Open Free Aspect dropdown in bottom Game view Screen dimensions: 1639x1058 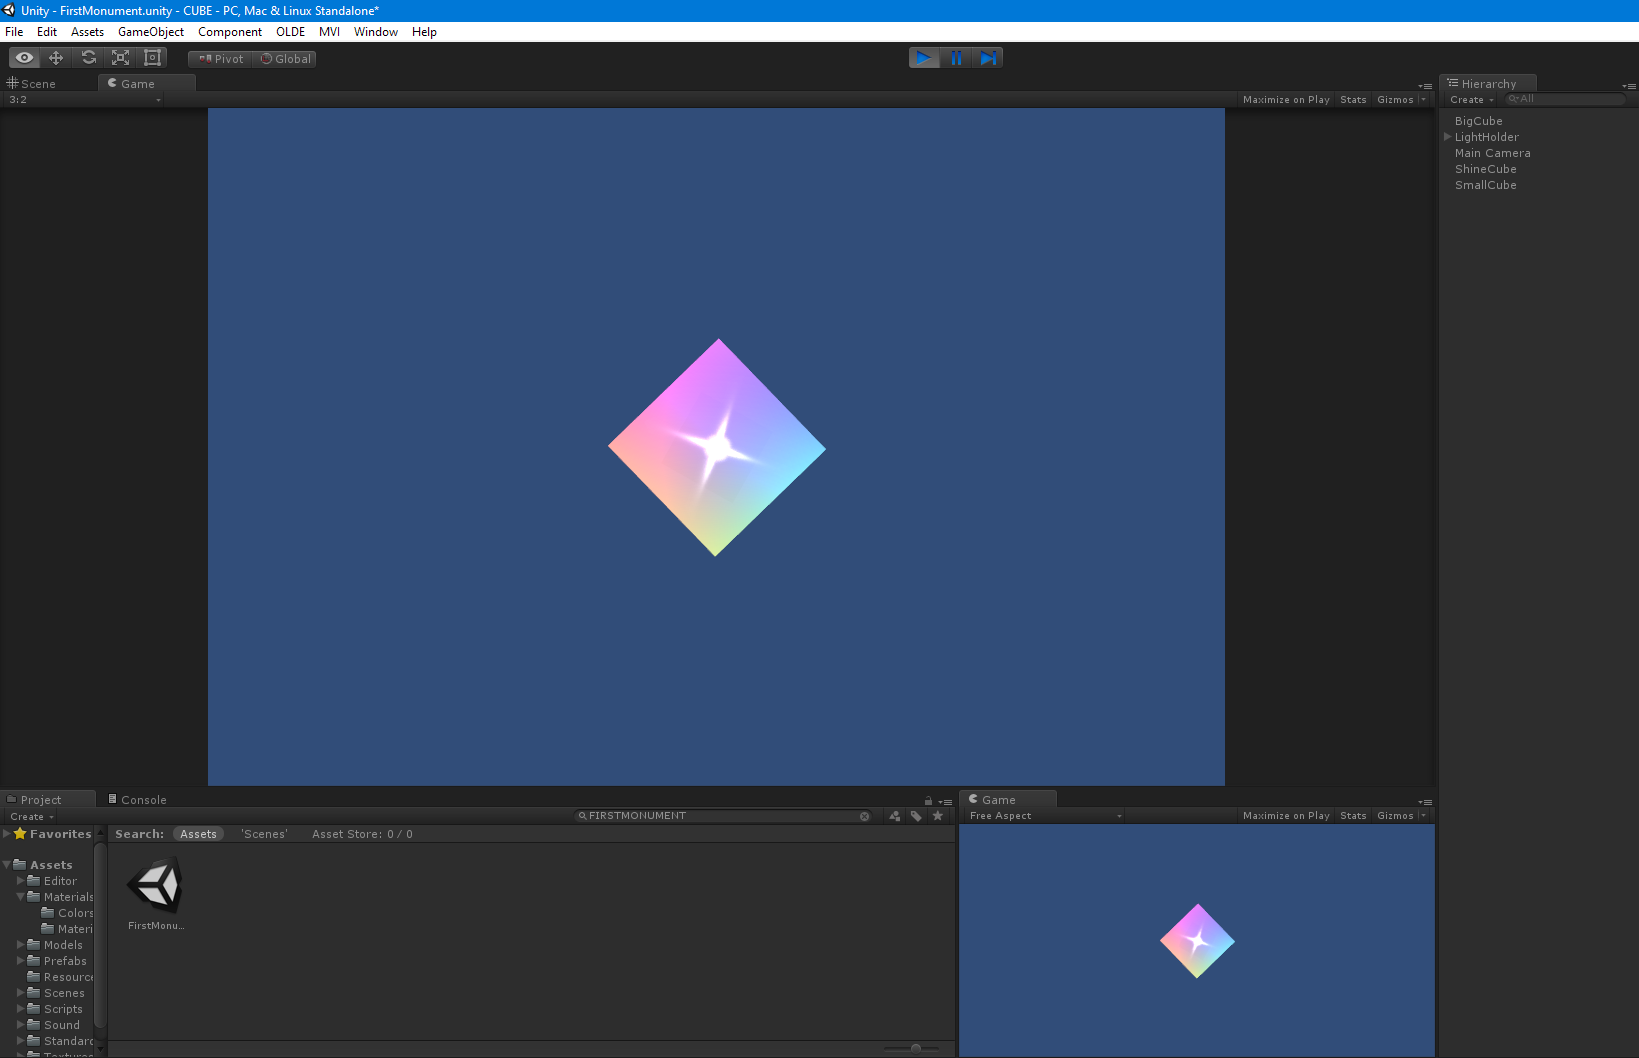1045,816
